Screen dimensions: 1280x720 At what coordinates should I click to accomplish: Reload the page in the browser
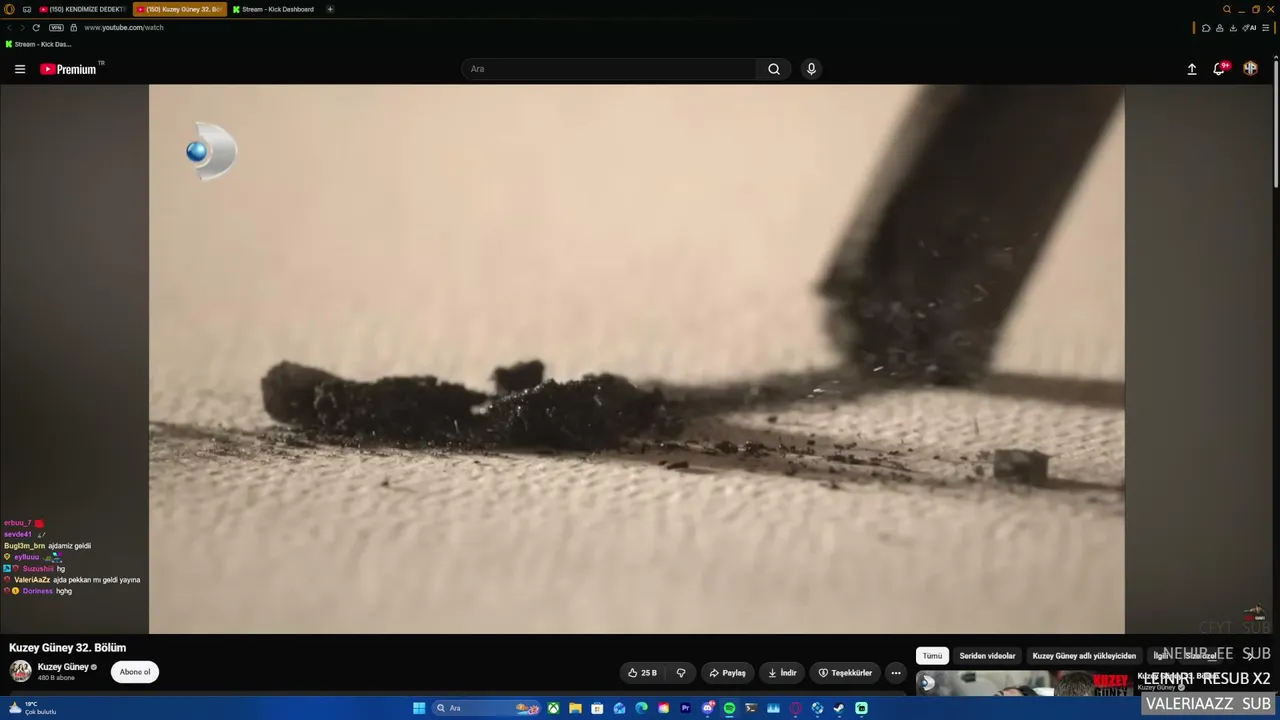(36, 27)
